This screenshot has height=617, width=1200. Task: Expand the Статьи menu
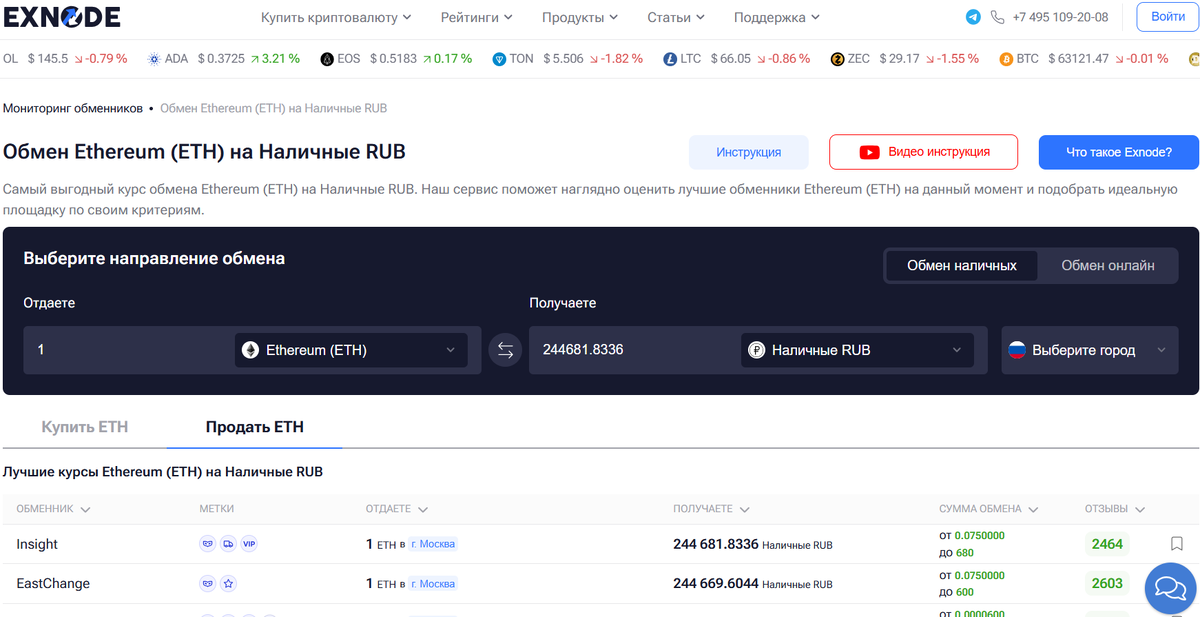[676, 17]
